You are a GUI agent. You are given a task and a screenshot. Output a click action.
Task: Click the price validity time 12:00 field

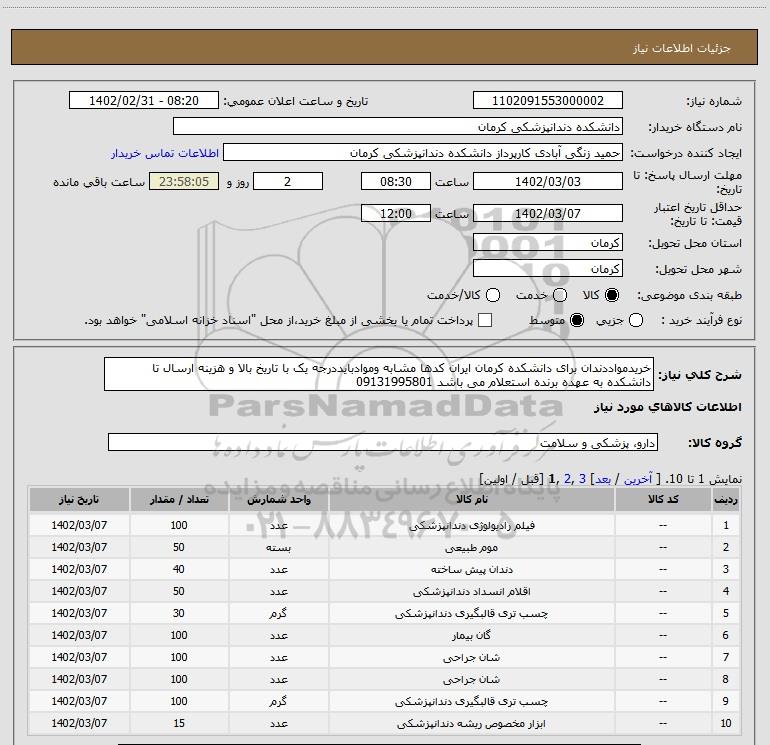[396, 213]
